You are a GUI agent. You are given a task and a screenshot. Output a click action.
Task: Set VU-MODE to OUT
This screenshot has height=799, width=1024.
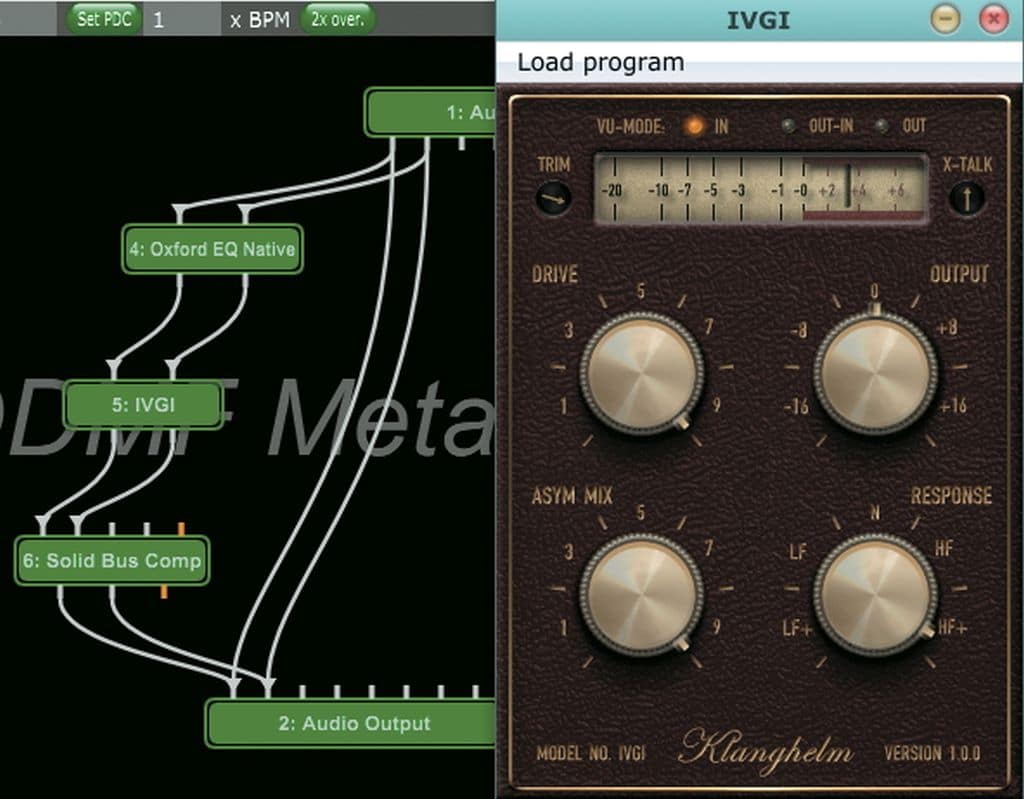tap(882, 126)
